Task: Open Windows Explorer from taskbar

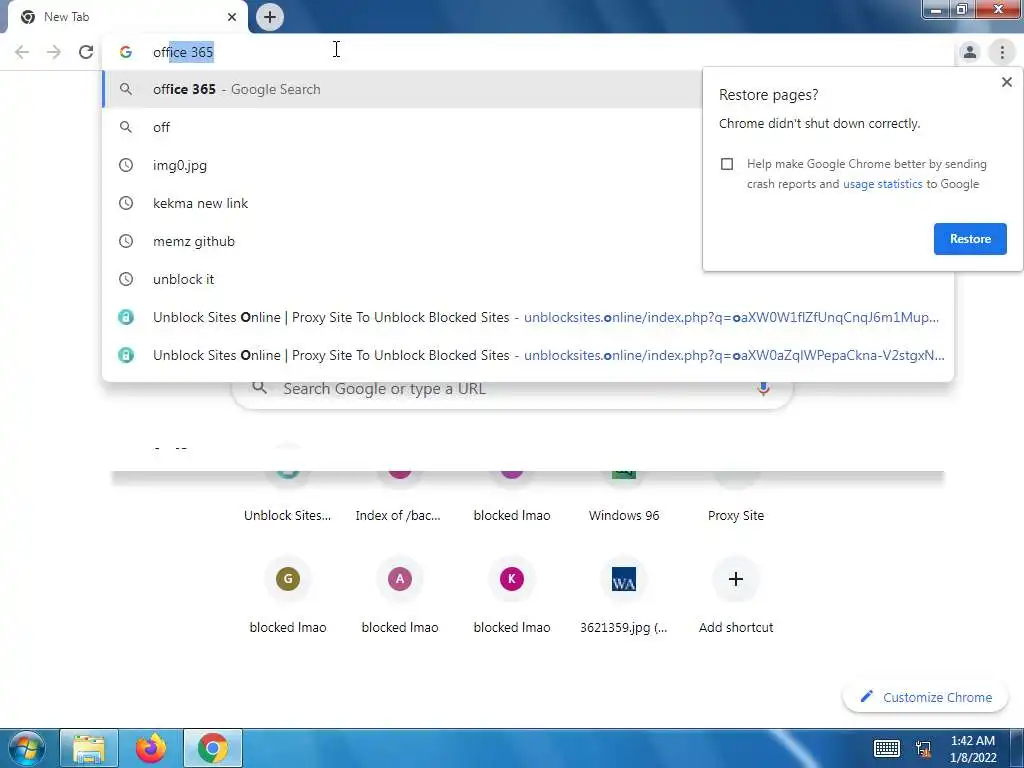Action: point(89,748)
